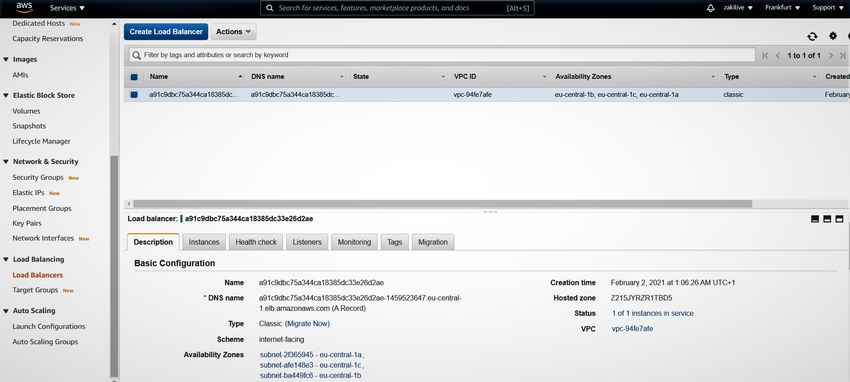Switch to the Monitoring tab
Viewport: 850px width, 382px height.
coord(354,242)
